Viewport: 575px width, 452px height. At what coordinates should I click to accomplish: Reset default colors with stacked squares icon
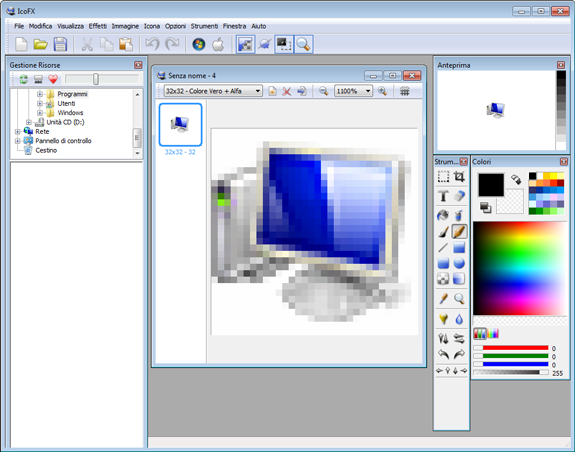[x=486, y=207]
